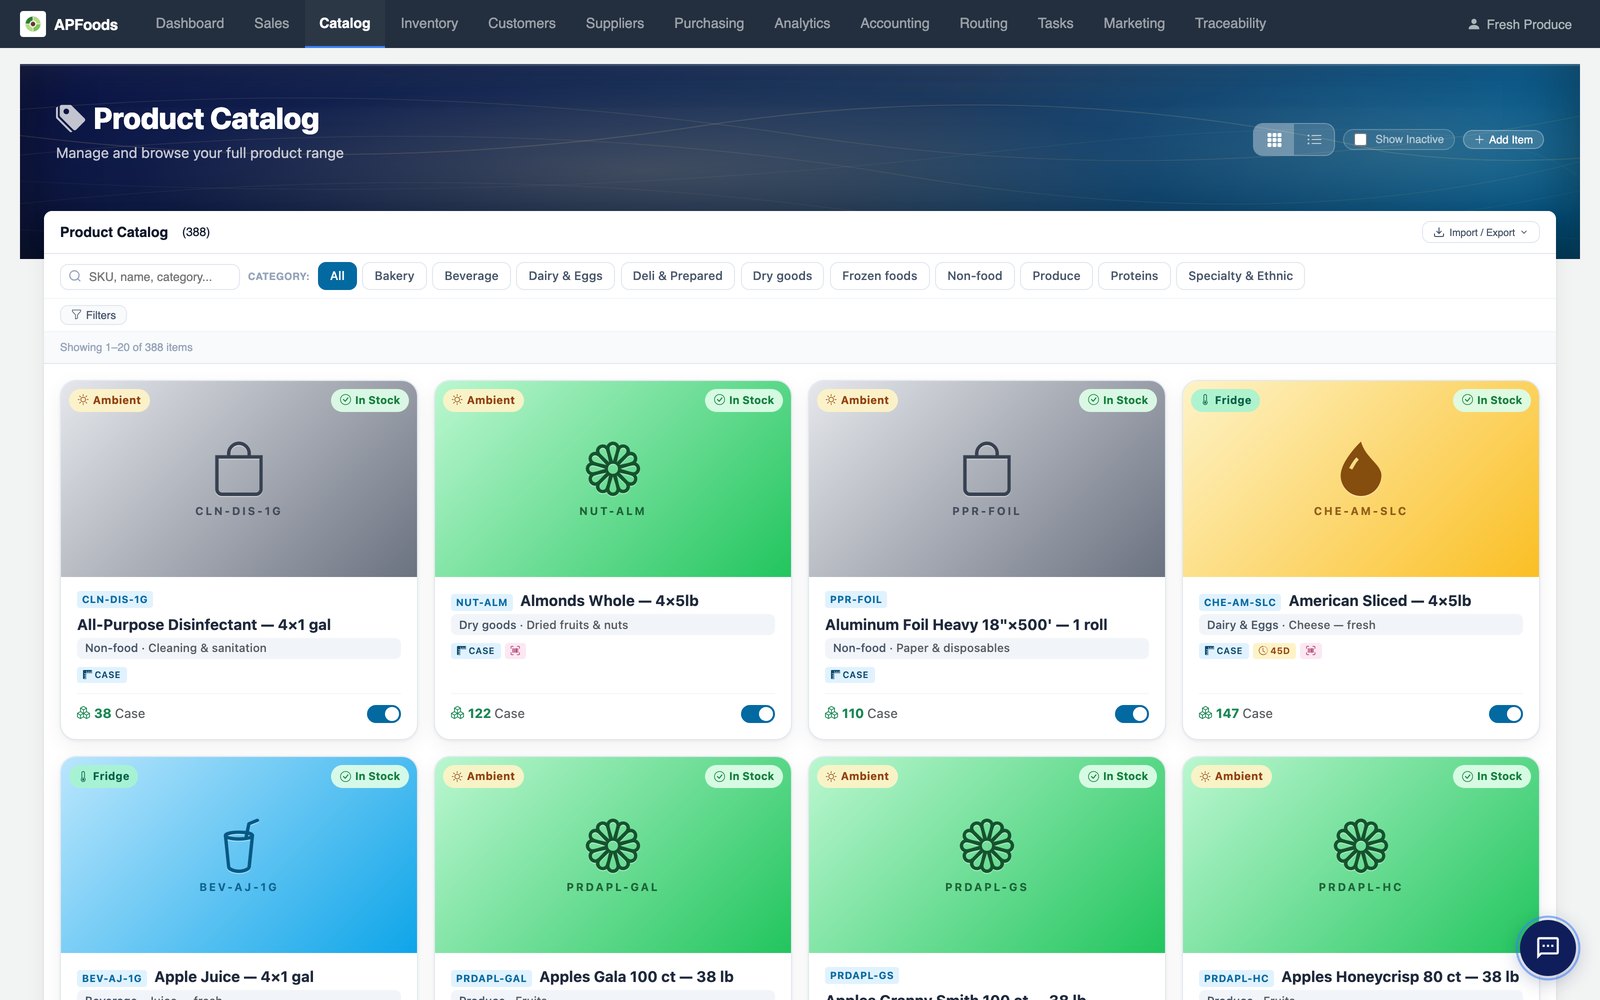
Task: Select the Produce category chip
Action: coord(1056,276)
